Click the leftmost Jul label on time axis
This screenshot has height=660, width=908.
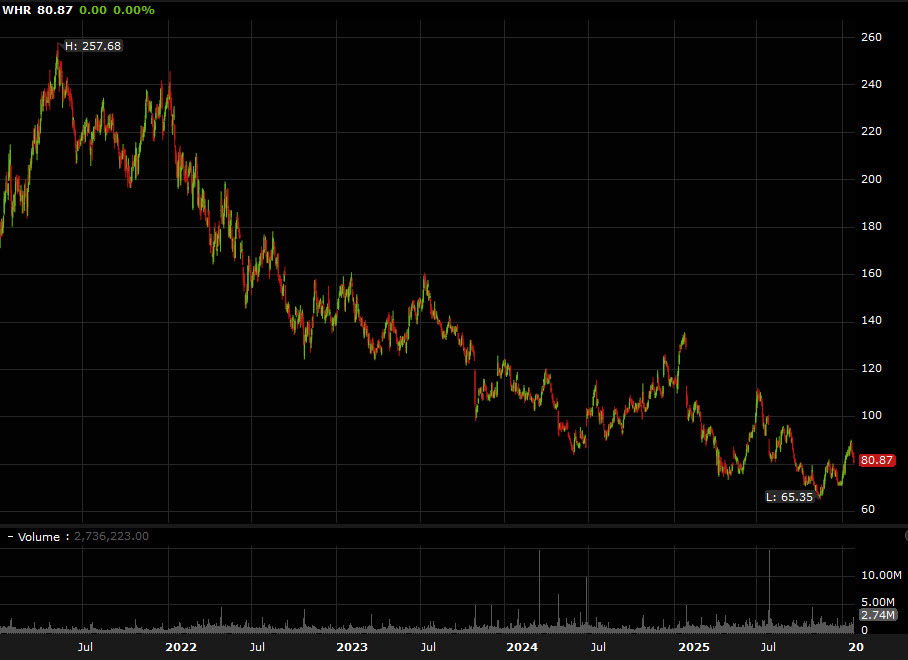coord(85,647)
